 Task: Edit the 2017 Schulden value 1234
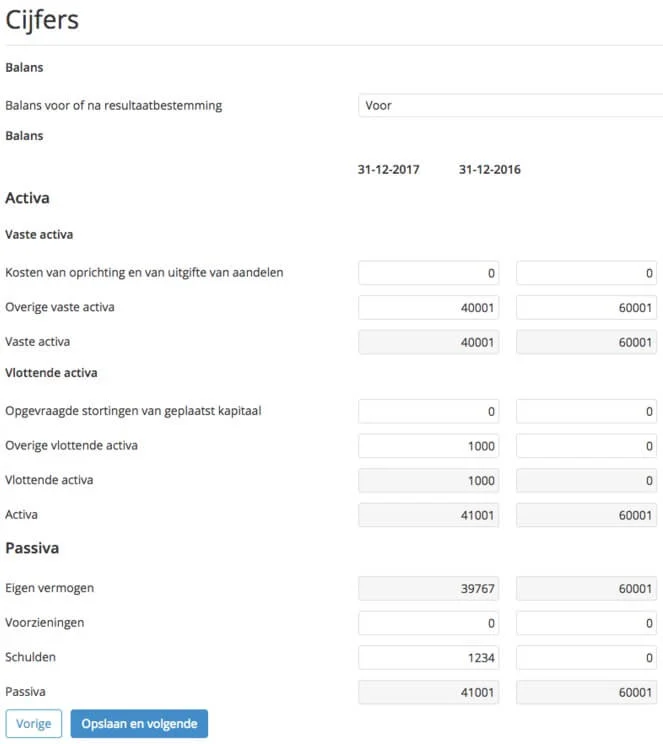point(429,658)
